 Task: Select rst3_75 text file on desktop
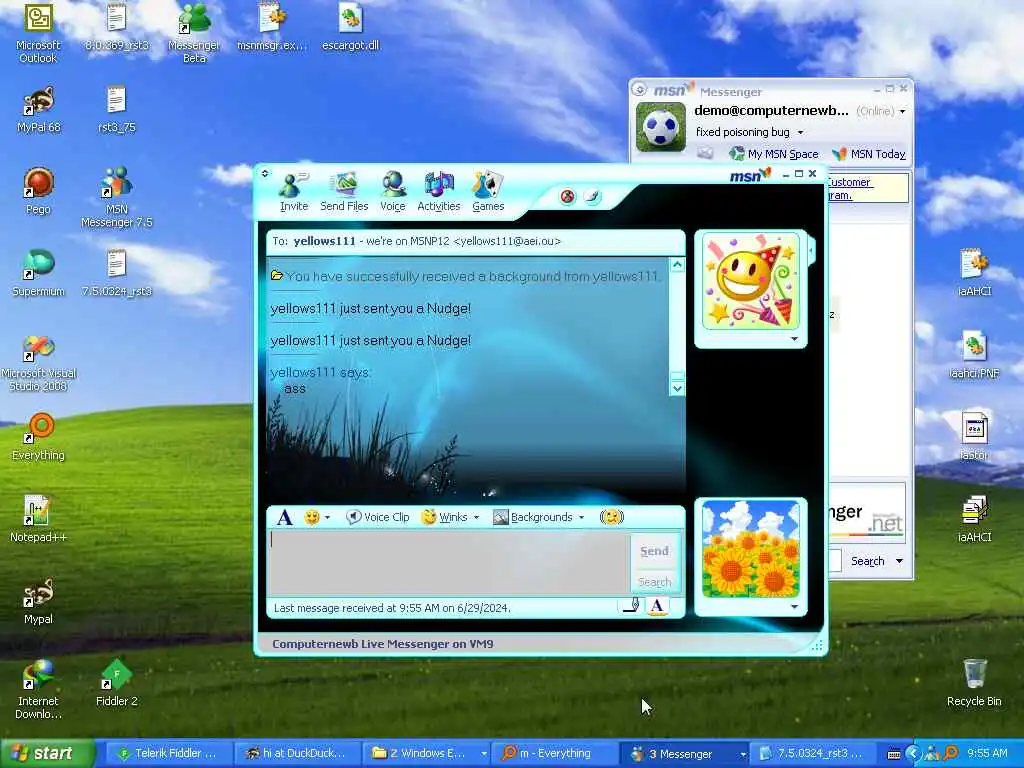pyautogui.click(x=116, y=110)
